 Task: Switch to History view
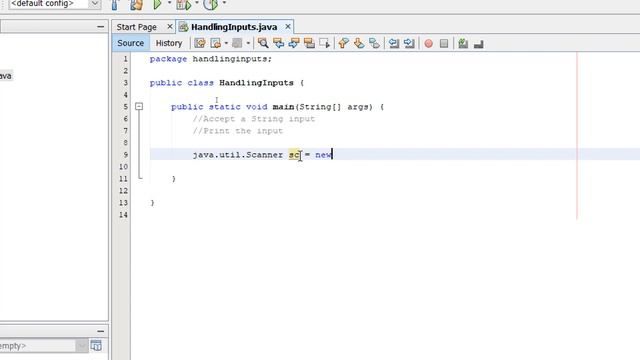(x=169, y=43)
